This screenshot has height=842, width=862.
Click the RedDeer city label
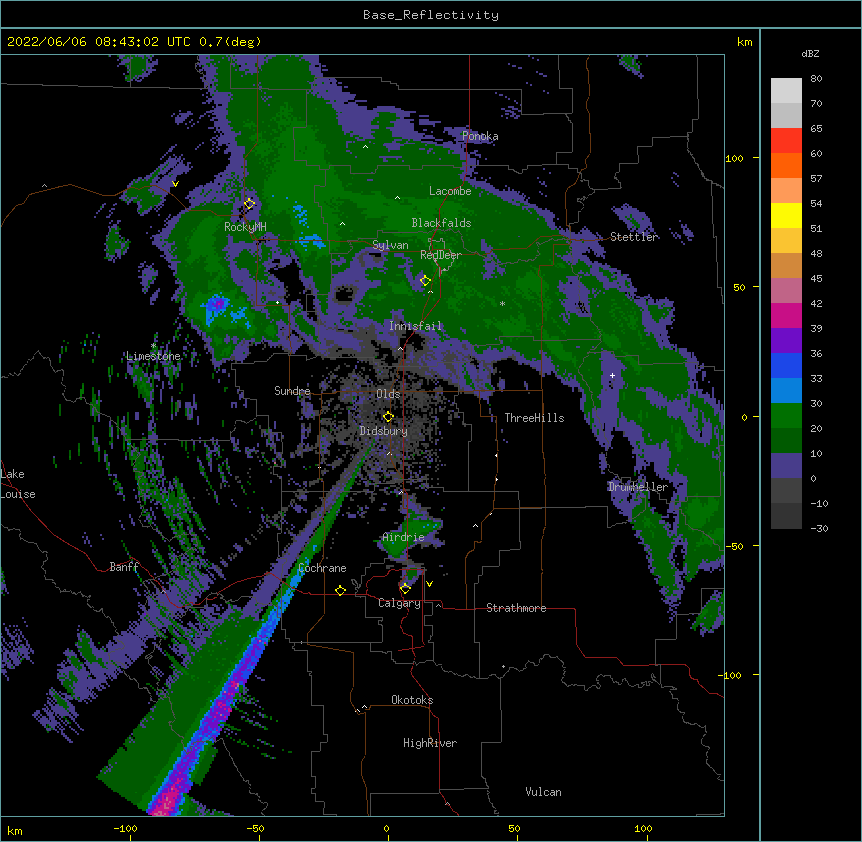(441, 255)
